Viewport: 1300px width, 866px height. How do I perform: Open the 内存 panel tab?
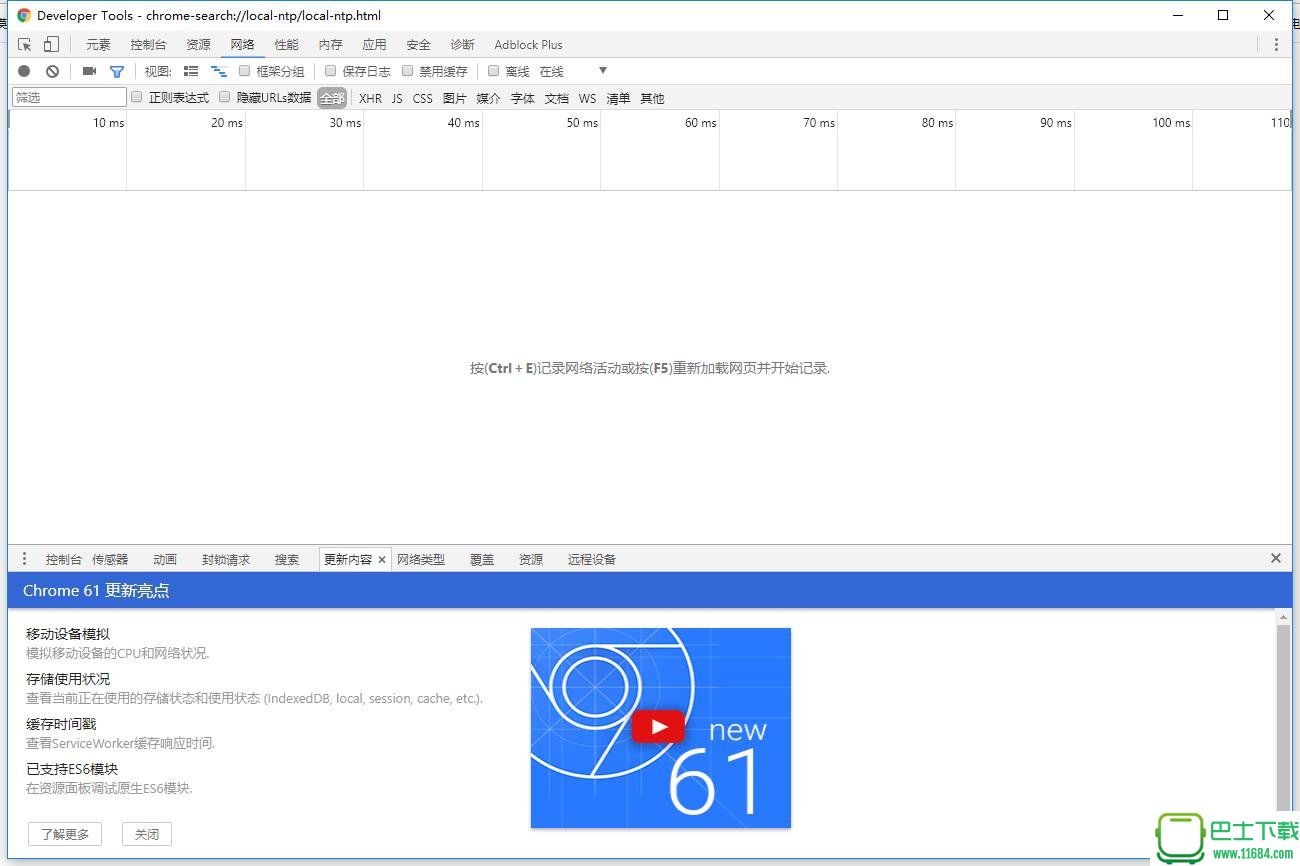330,45
